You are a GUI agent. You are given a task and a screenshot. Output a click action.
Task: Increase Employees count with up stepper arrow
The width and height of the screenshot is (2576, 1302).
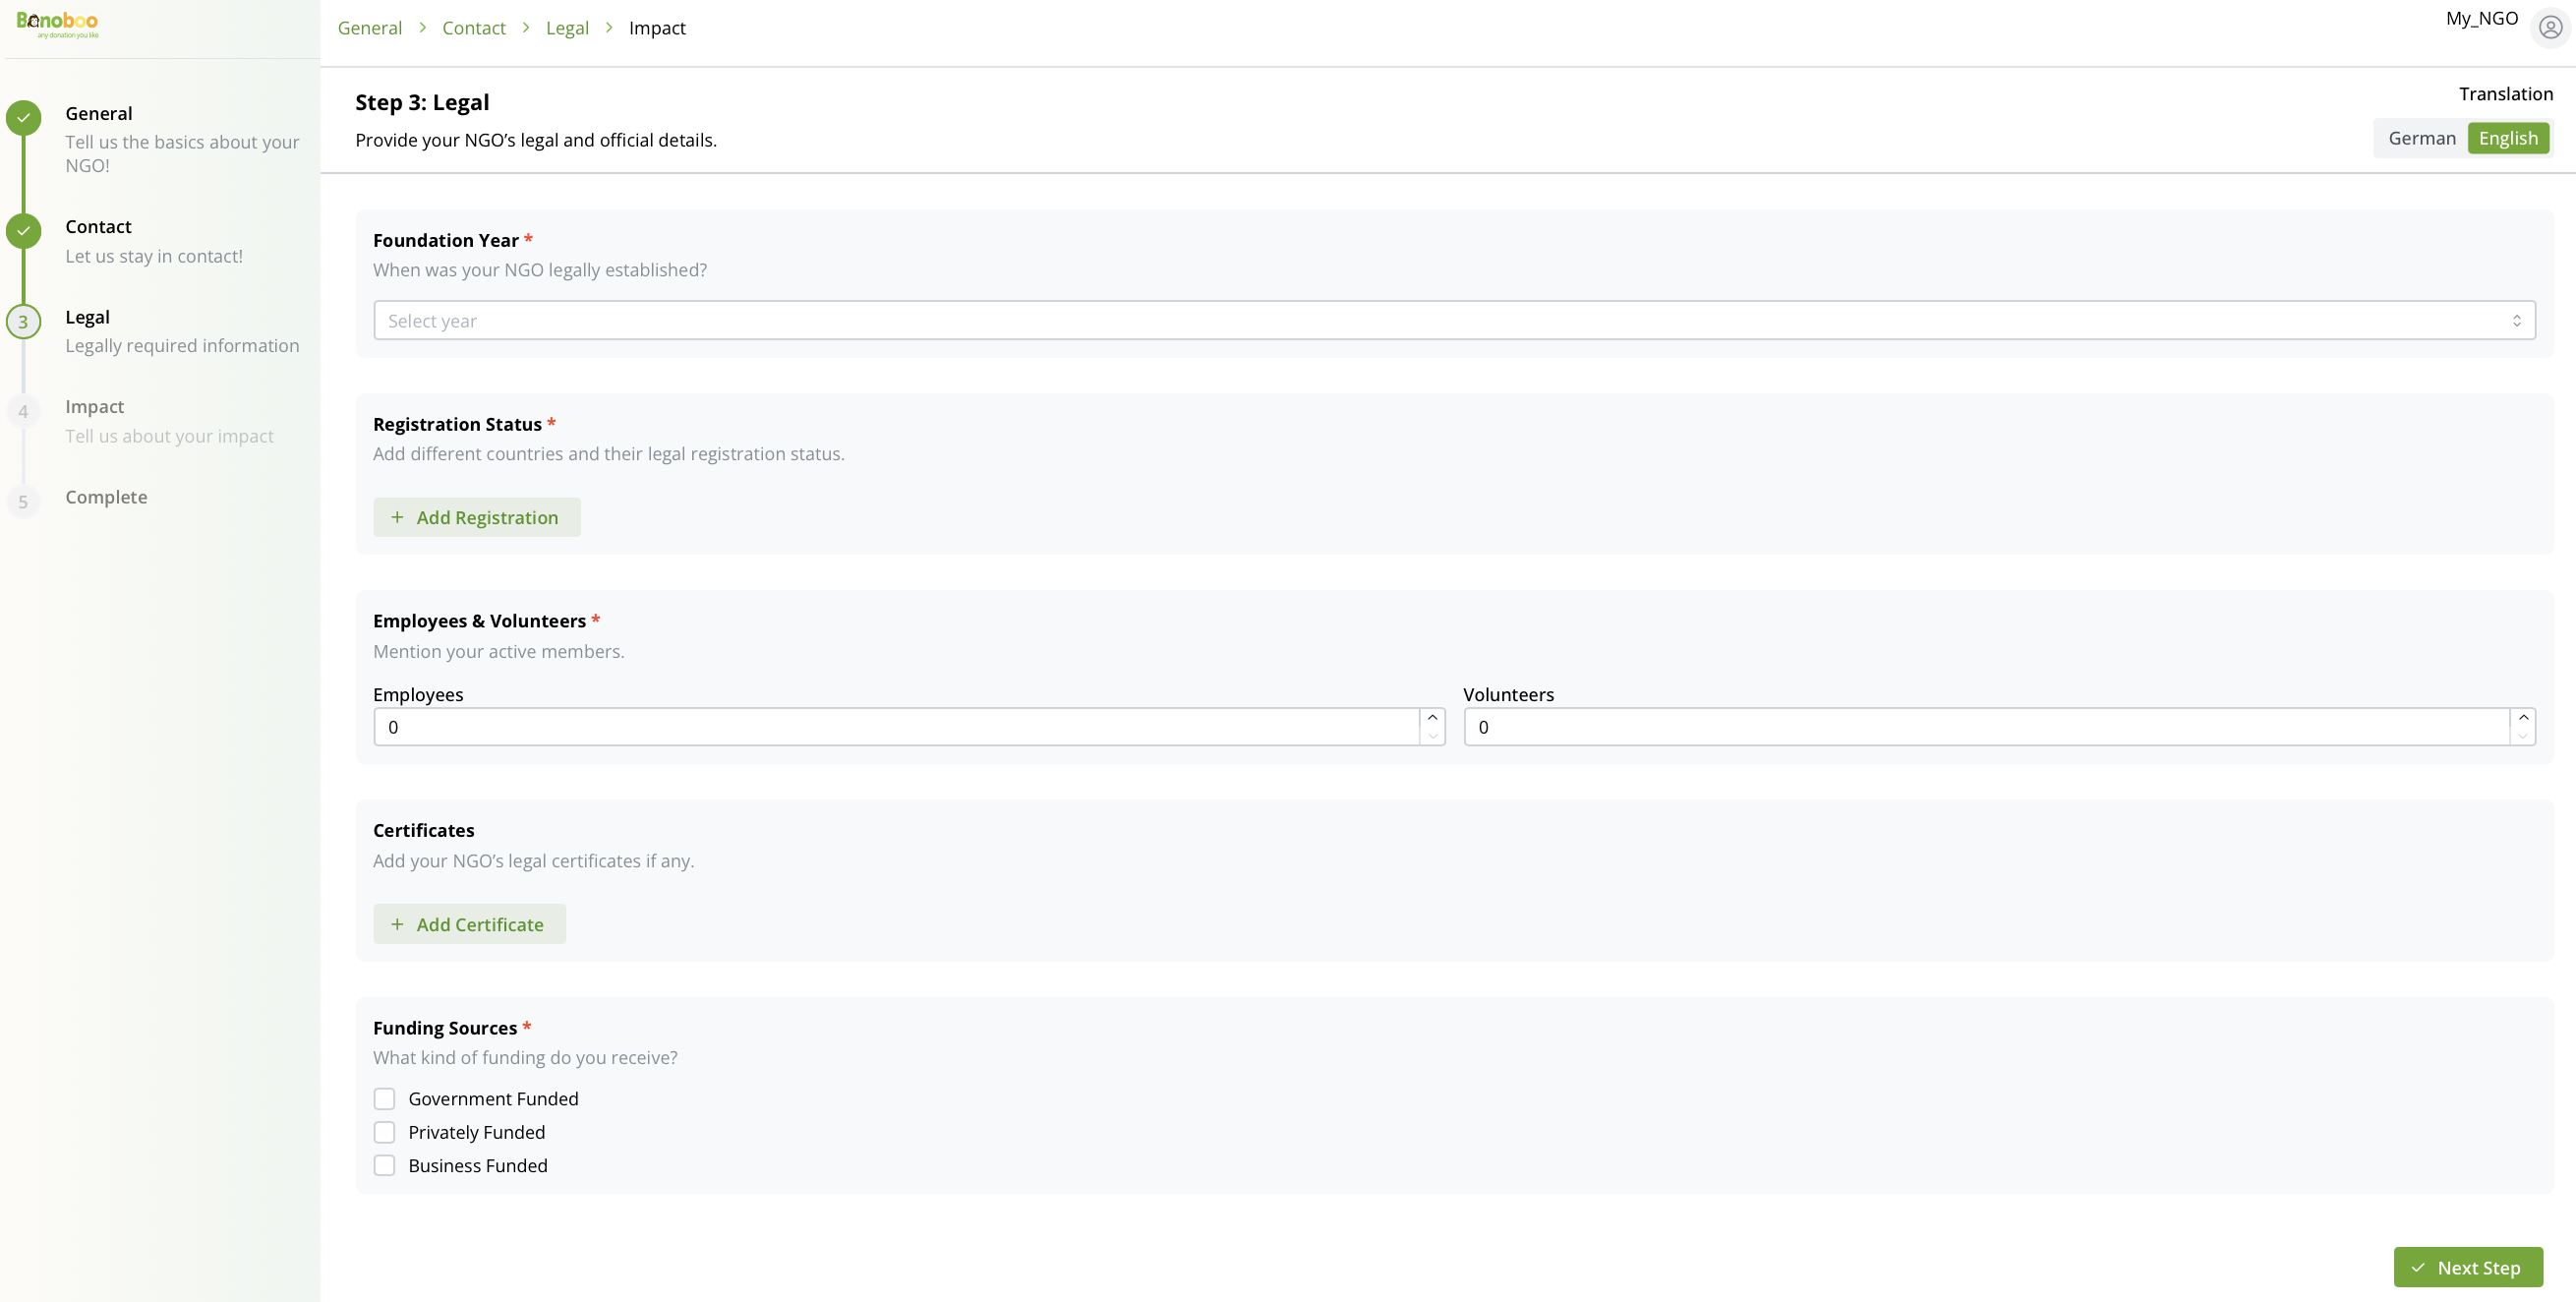pyautogui.click(x=1432, y=716)
